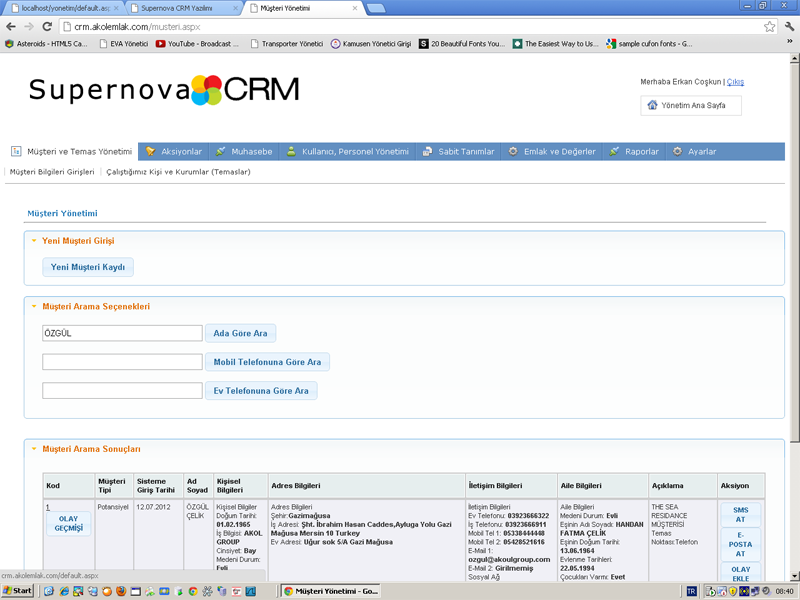Open the Kamusen Yönetici Girişi bookmark
The width and height of the screenshot is (800, 600).
pyautogui.click(x=371, y=44)
